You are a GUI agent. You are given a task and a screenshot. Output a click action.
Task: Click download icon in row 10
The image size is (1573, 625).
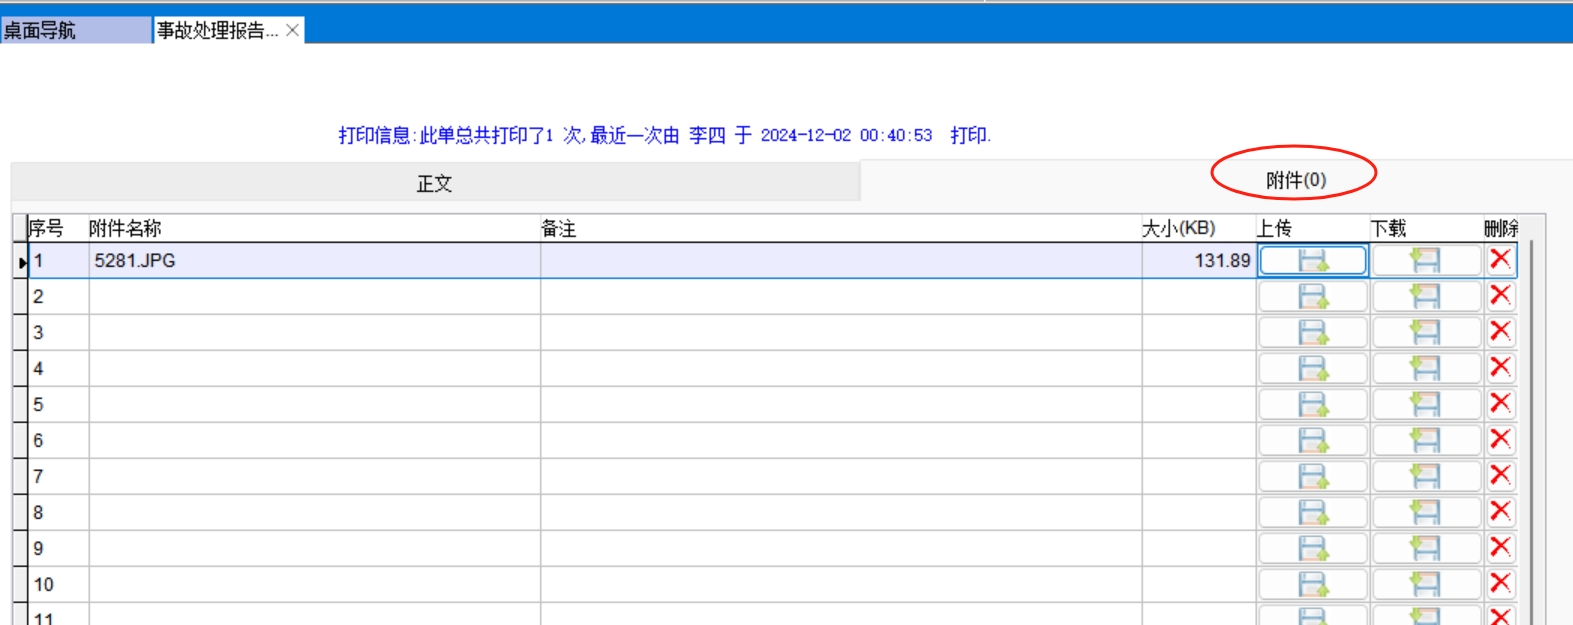point(1425,585)
